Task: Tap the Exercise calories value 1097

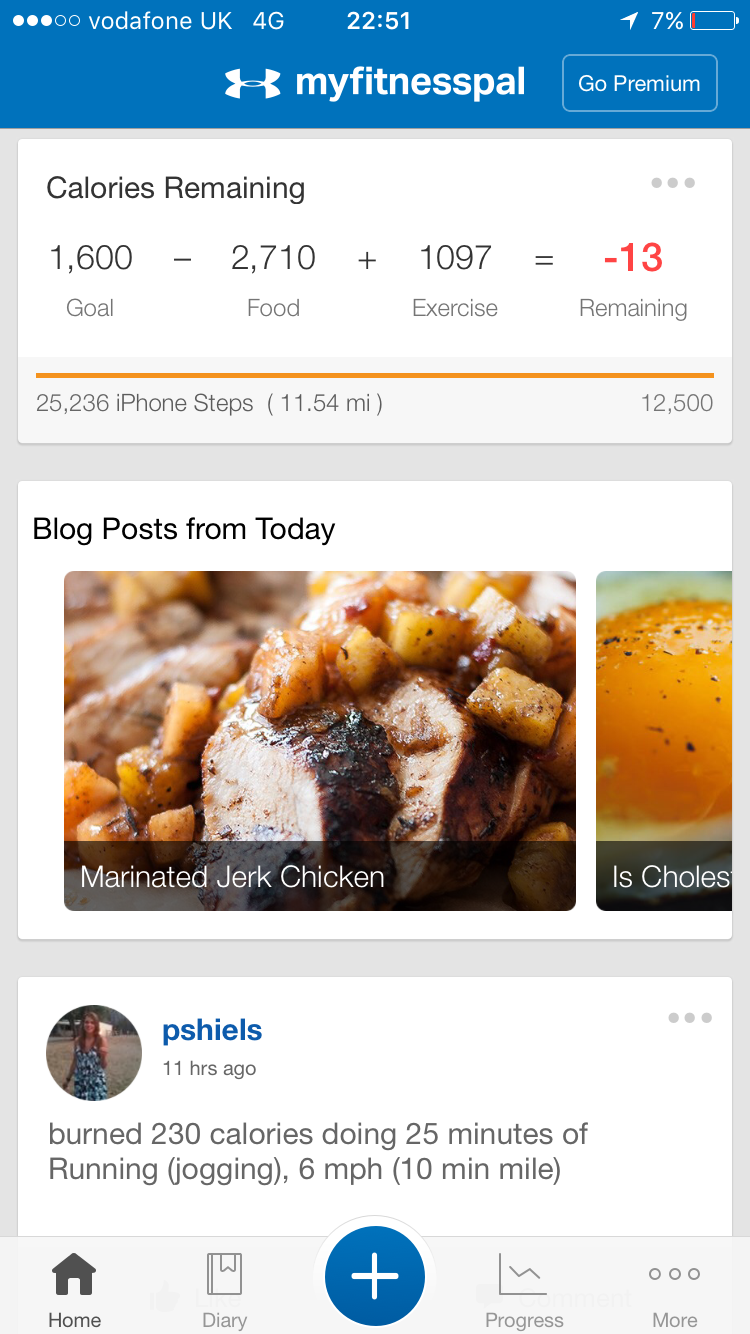Action: click(x=456, y=258)
